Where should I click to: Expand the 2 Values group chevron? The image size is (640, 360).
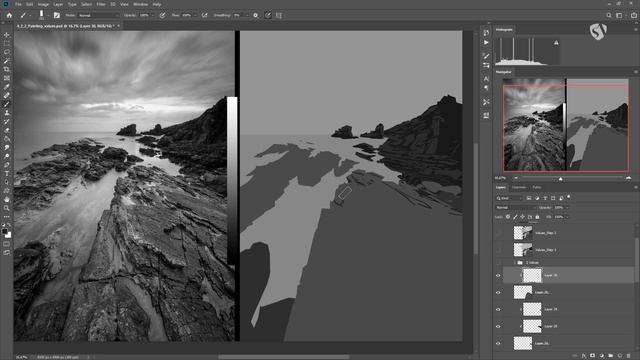(x=514, y=262)
